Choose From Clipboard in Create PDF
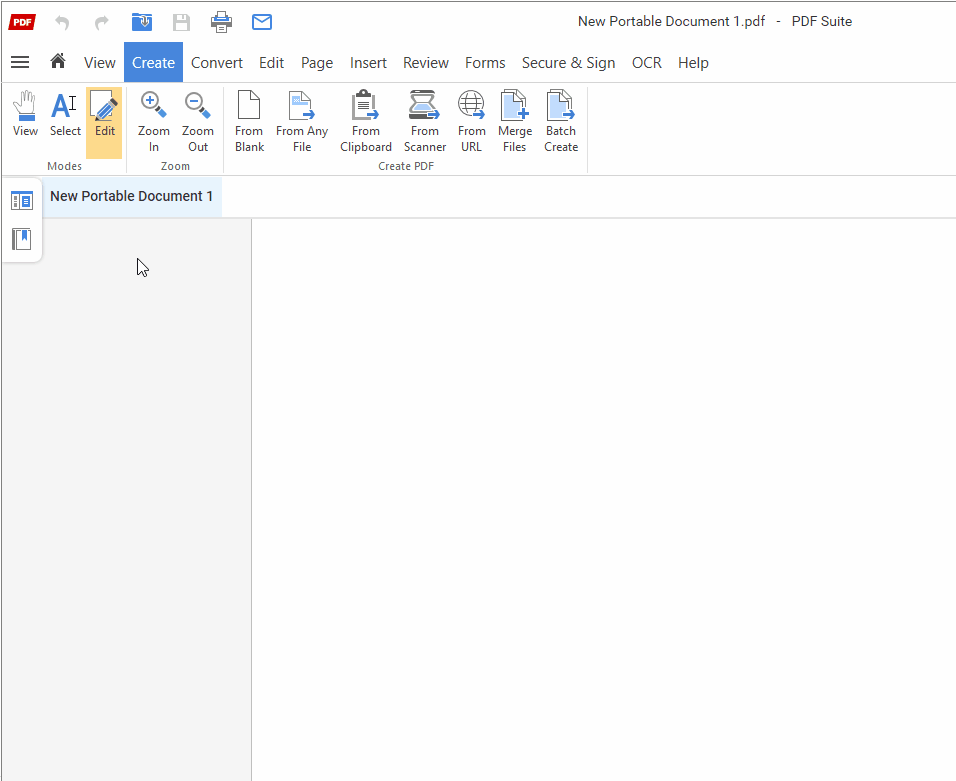Viewport: 956px width, 781px height. tap(366, 121)
